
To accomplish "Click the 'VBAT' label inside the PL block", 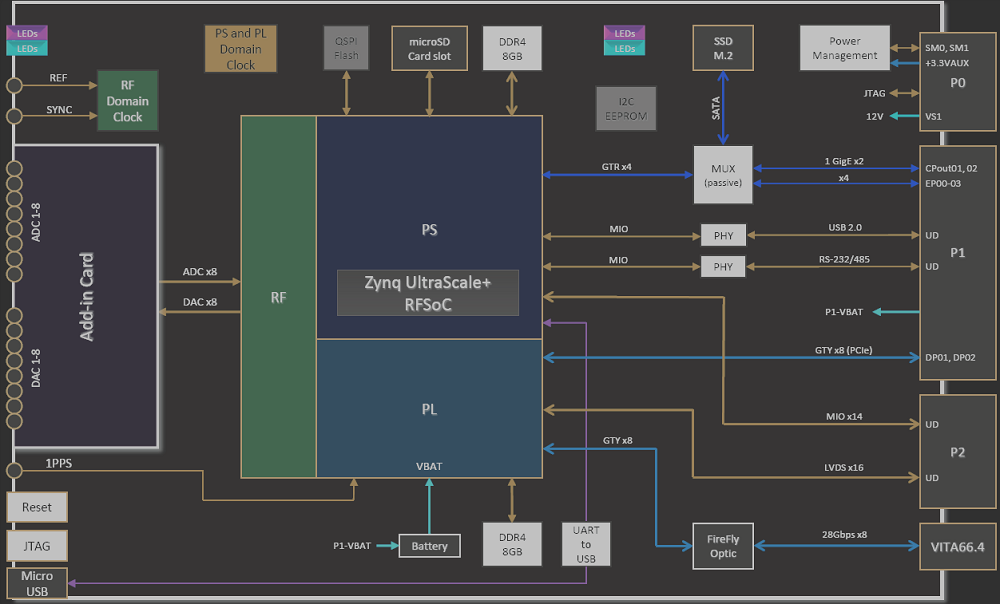I will tap(429, 467).
